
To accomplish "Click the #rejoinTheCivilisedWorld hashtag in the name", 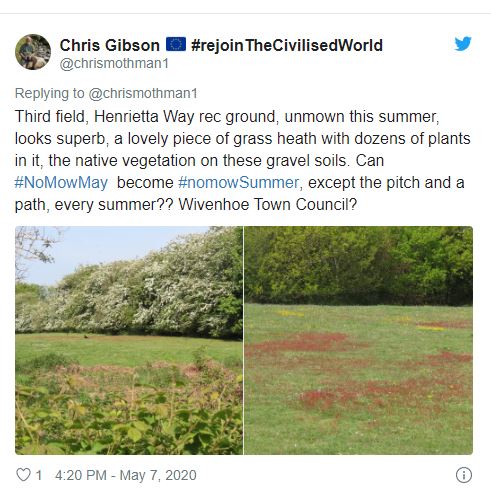I will [x=287, y=45].
